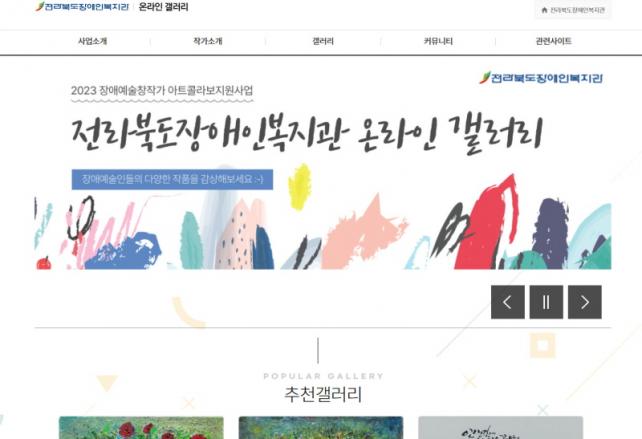Viewport: 642px width, 439px height.
Task: Click the home icon in top-right link
Action: tap(544, 10)
